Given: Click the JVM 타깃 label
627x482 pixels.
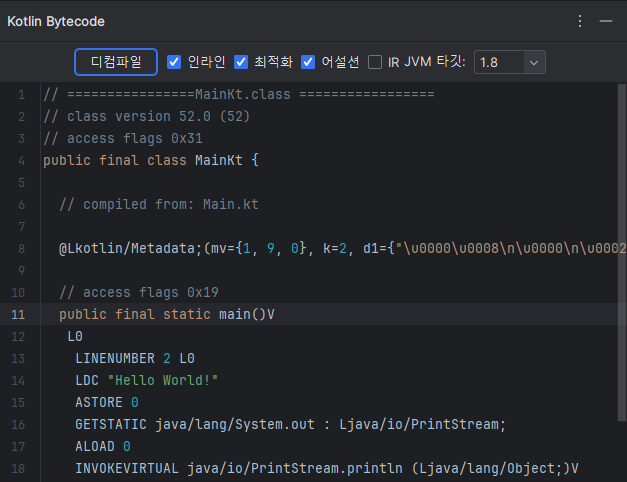Looking at the screenshot, I should (x=435, y=62).
